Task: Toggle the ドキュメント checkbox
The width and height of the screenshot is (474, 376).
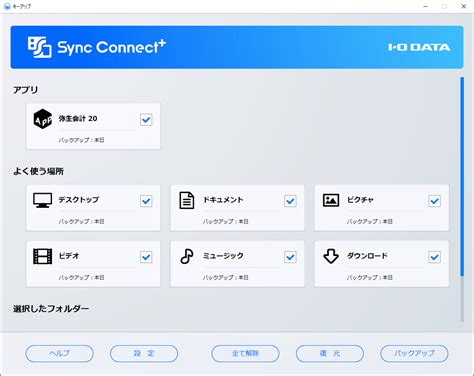Action: point(290,201)
